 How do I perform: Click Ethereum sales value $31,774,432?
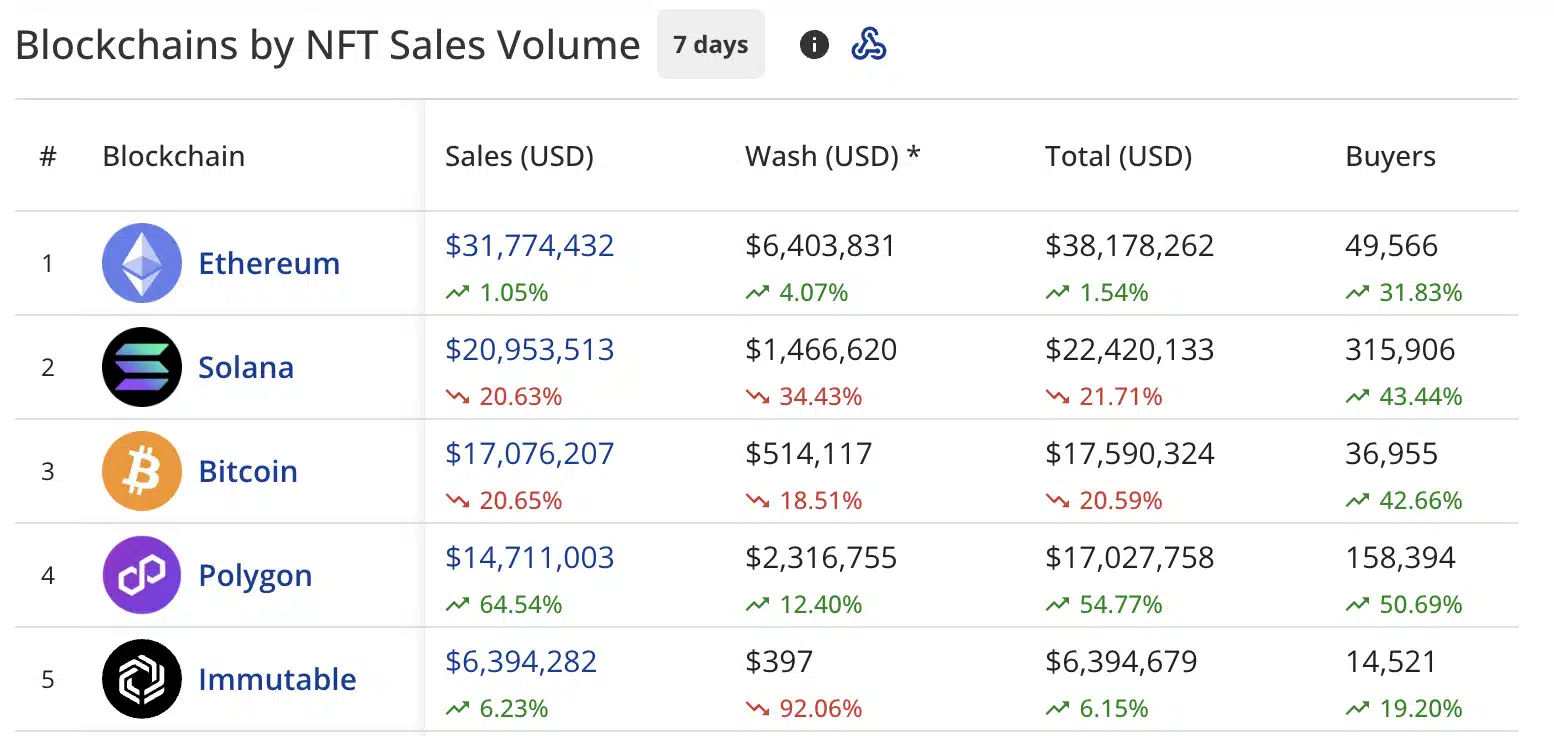pos(529,245)
